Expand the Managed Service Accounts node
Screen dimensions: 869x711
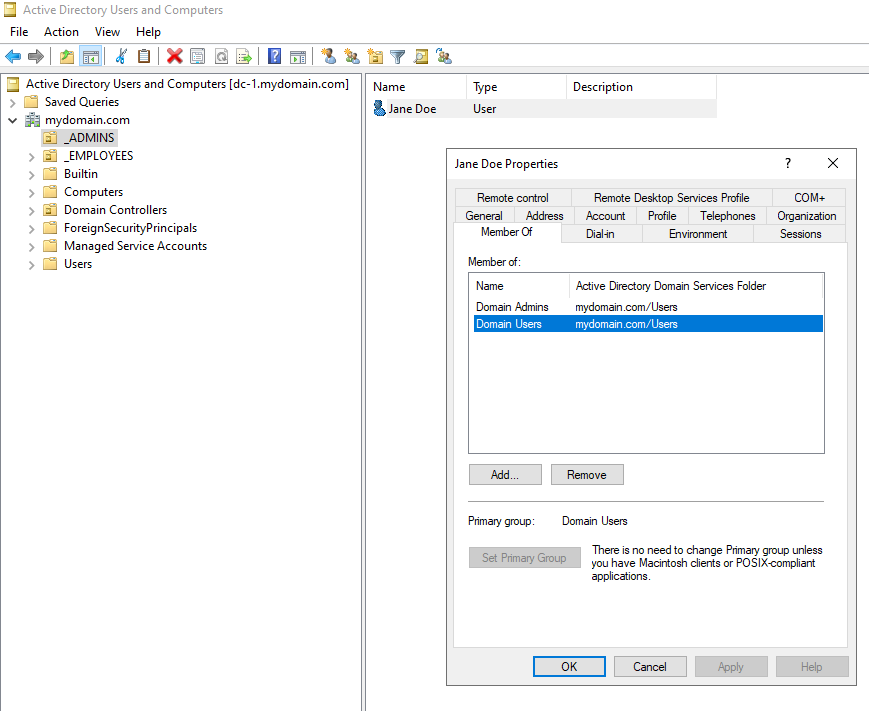tap(32, 247)
